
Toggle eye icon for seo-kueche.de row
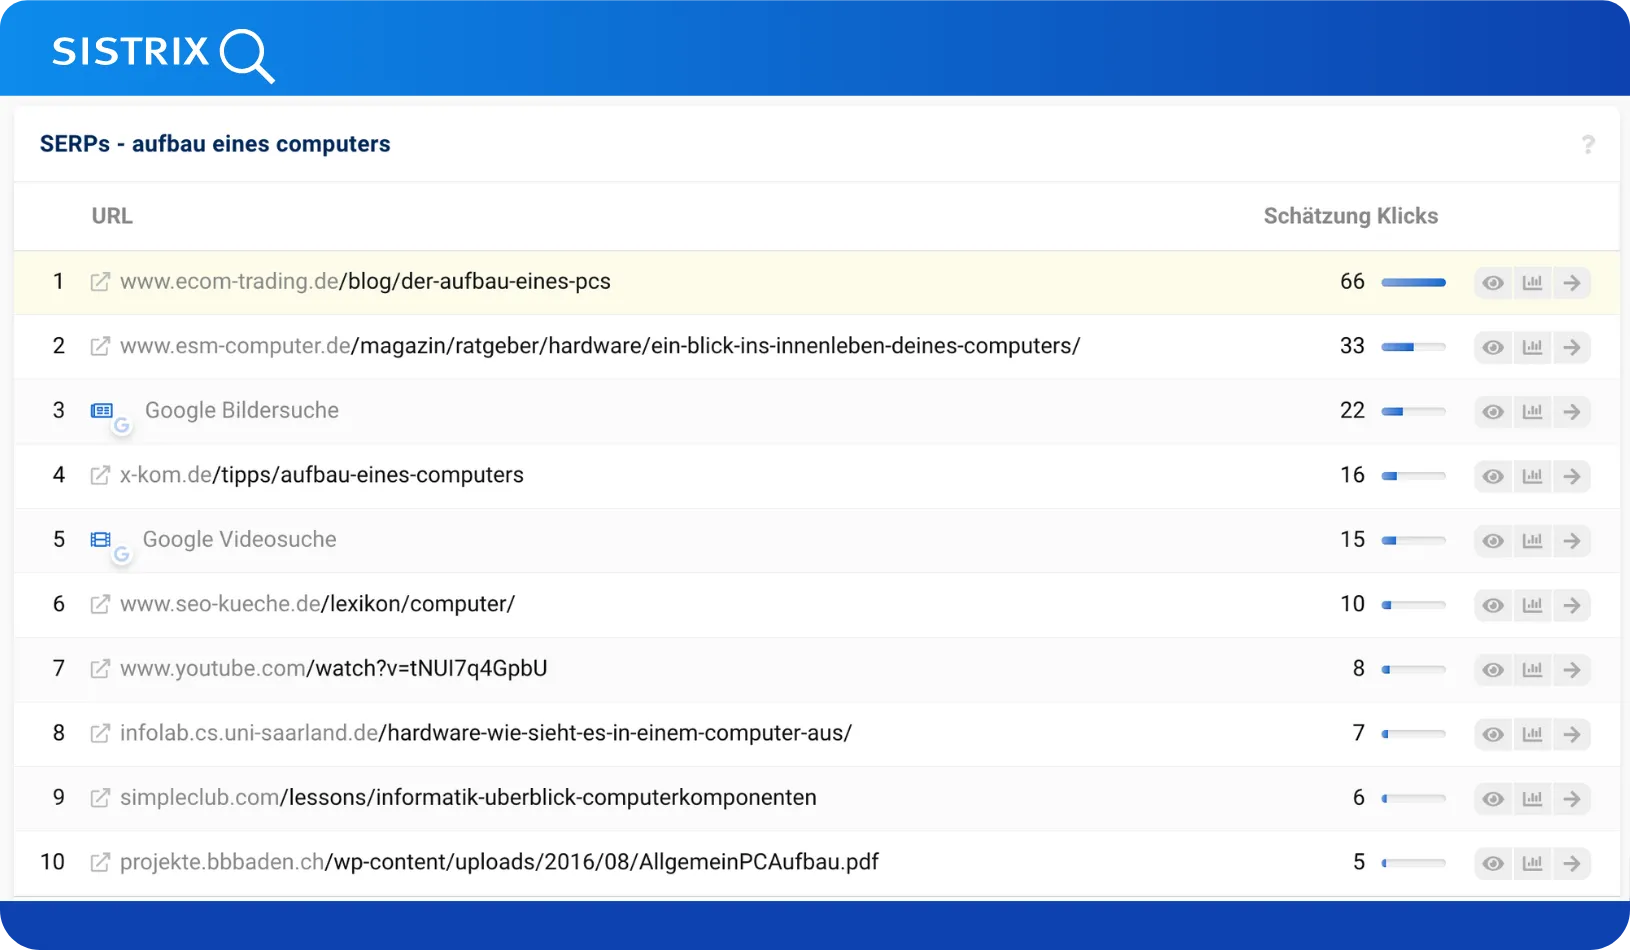point(1493,605)
